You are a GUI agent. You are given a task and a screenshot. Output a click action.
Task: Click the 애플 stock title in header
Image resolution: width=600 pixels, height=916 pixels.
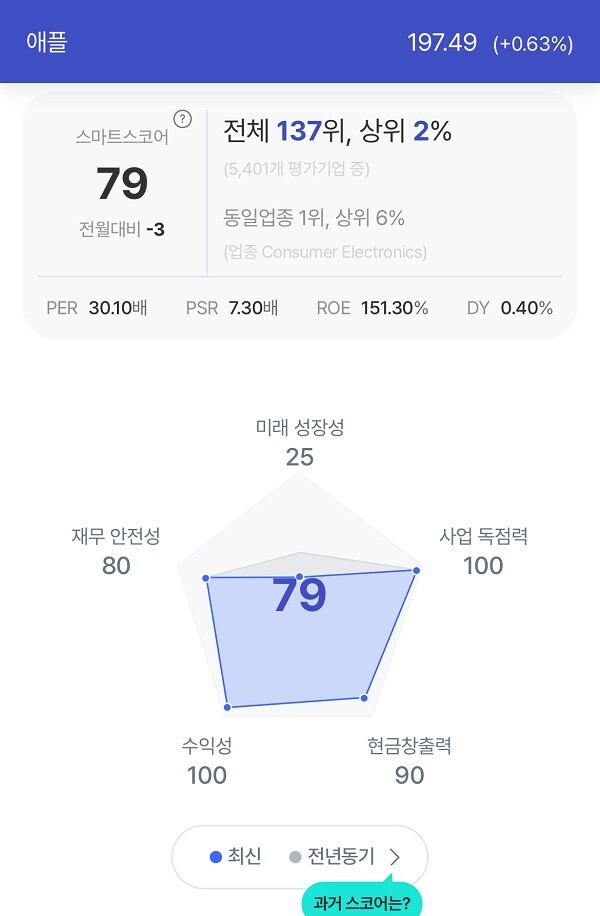[47, 42]
